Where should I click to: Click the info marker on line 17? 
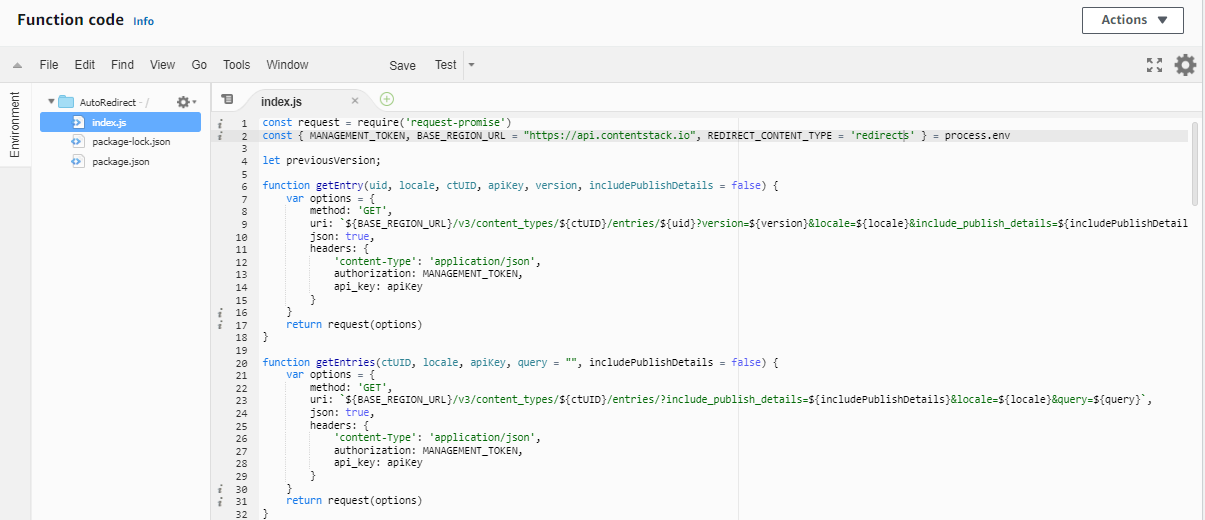pos(219,324)
